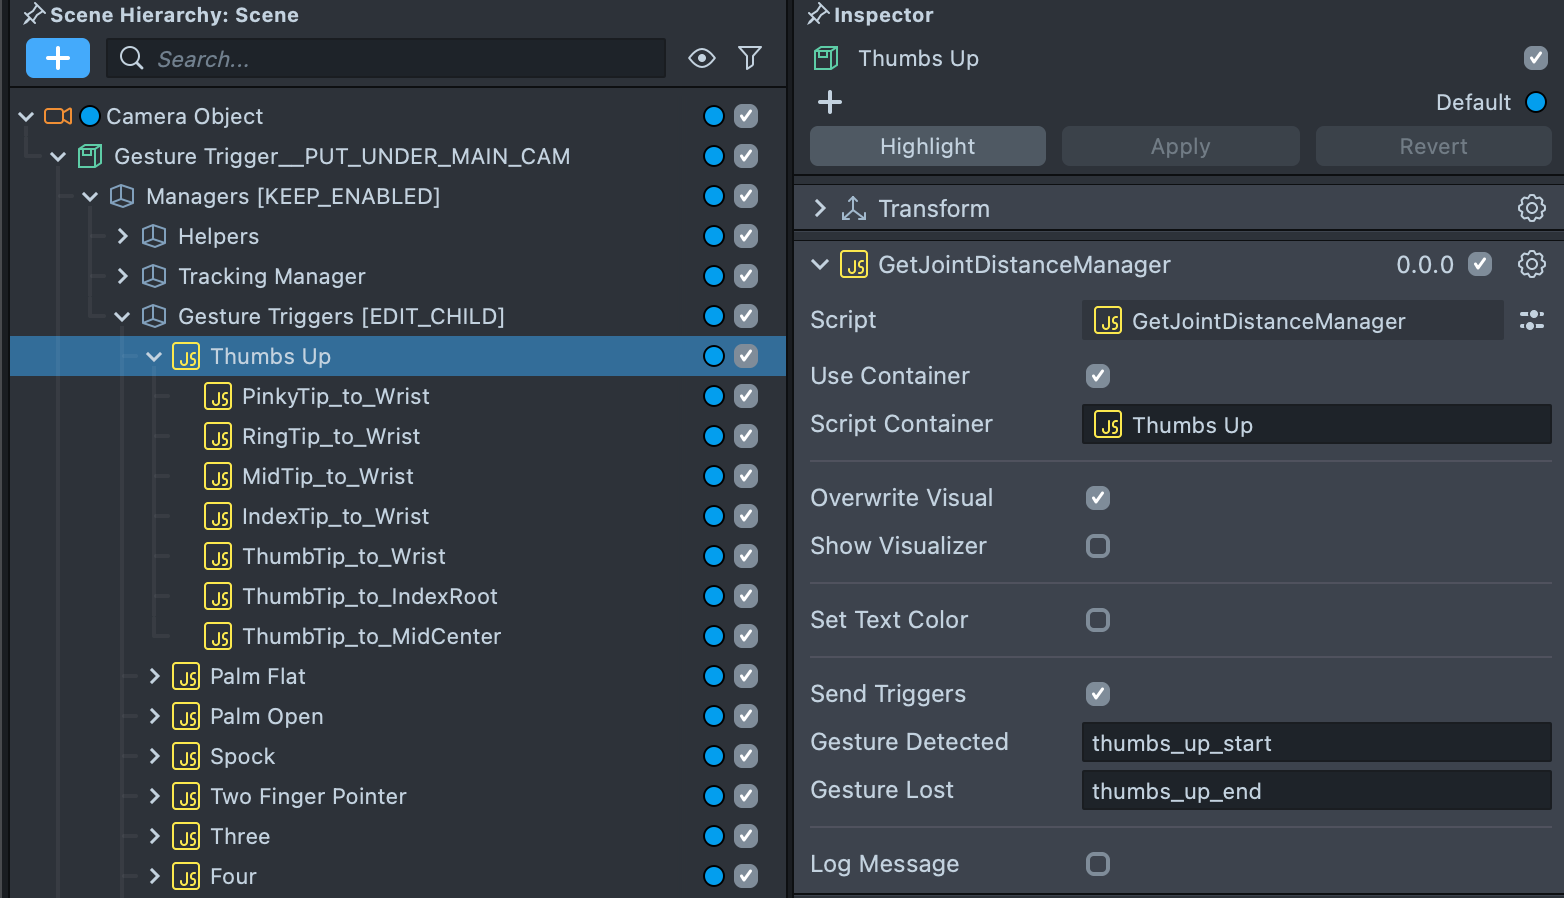Screen dimensions: 1564x898
Task: Expand the Palm Flat tree item
Action: point(154,676)
